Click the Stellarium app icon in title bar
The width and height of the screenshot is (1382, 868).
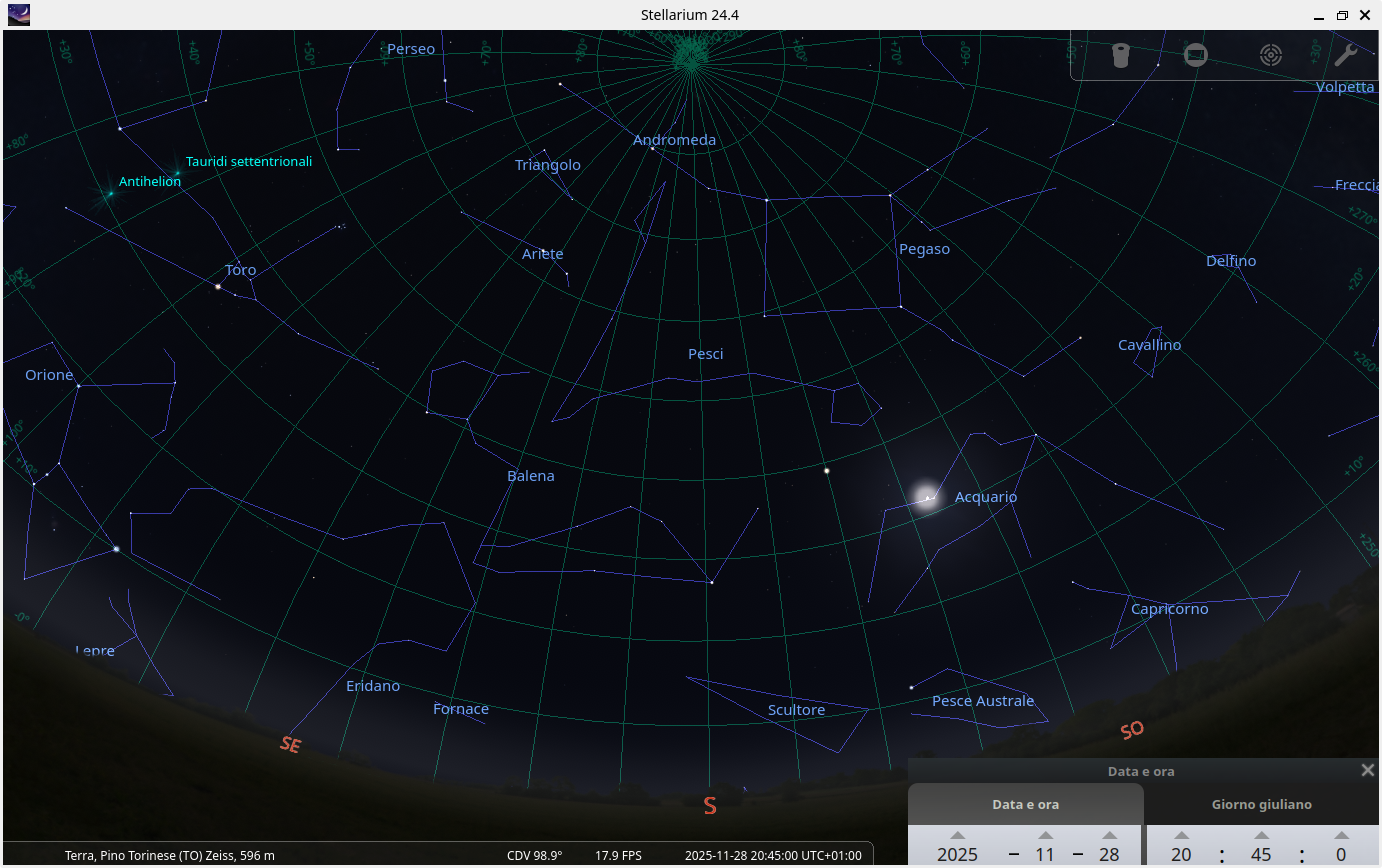click(18, 15)
